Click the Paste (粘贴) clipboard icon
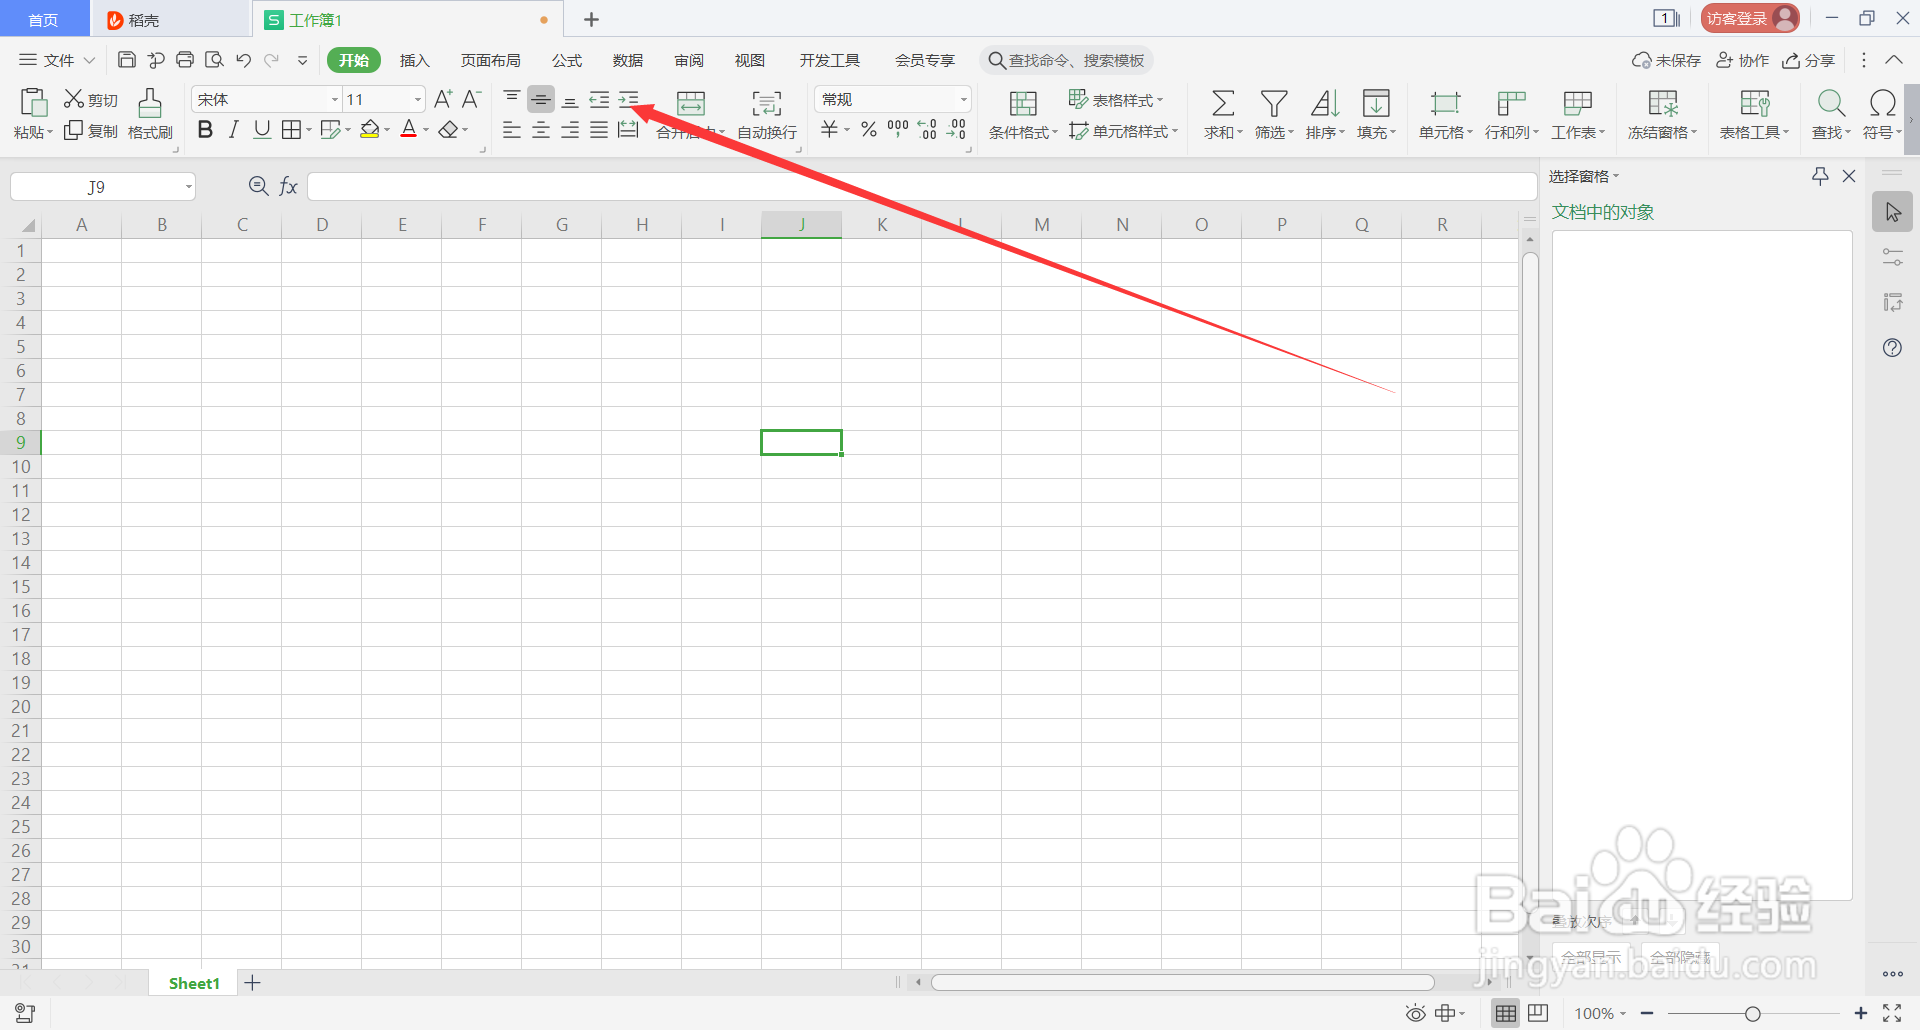 tap(33, 103)
